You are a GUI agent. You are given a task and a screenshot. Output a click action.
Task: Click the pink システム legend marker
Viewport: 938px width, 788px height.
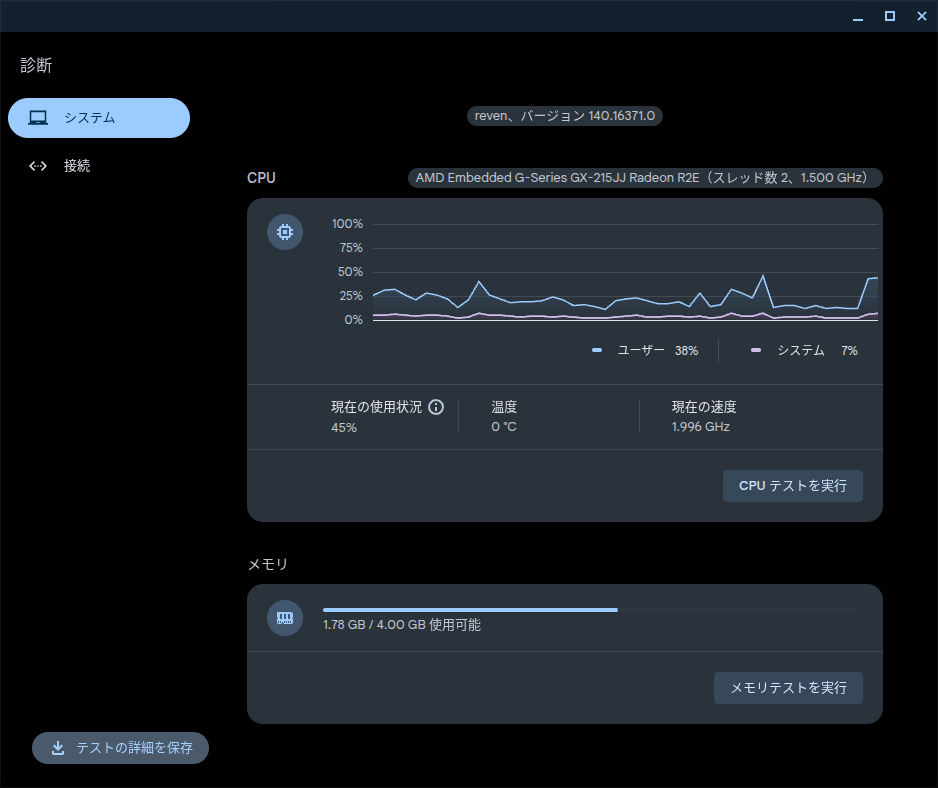tap(756, 351)
